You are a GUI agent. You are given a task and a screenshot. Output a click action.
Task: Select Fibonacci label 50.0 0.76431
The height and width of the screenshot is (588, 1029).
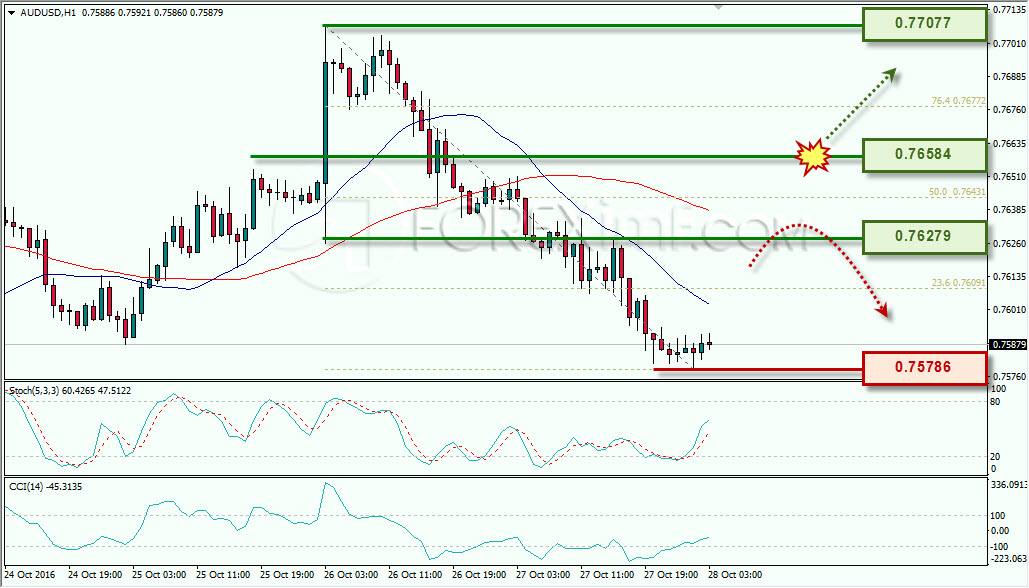957,192
